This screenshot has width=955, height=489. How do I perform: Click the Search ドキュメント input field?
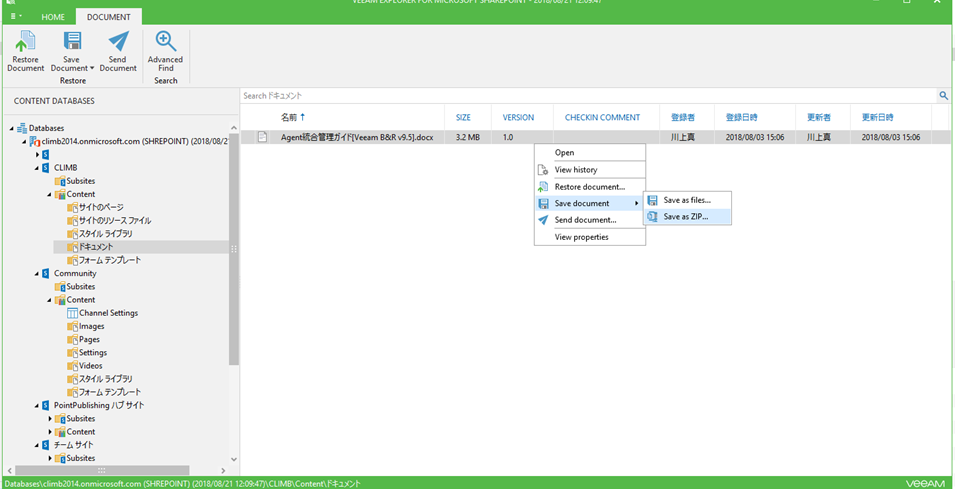(589, 96)
